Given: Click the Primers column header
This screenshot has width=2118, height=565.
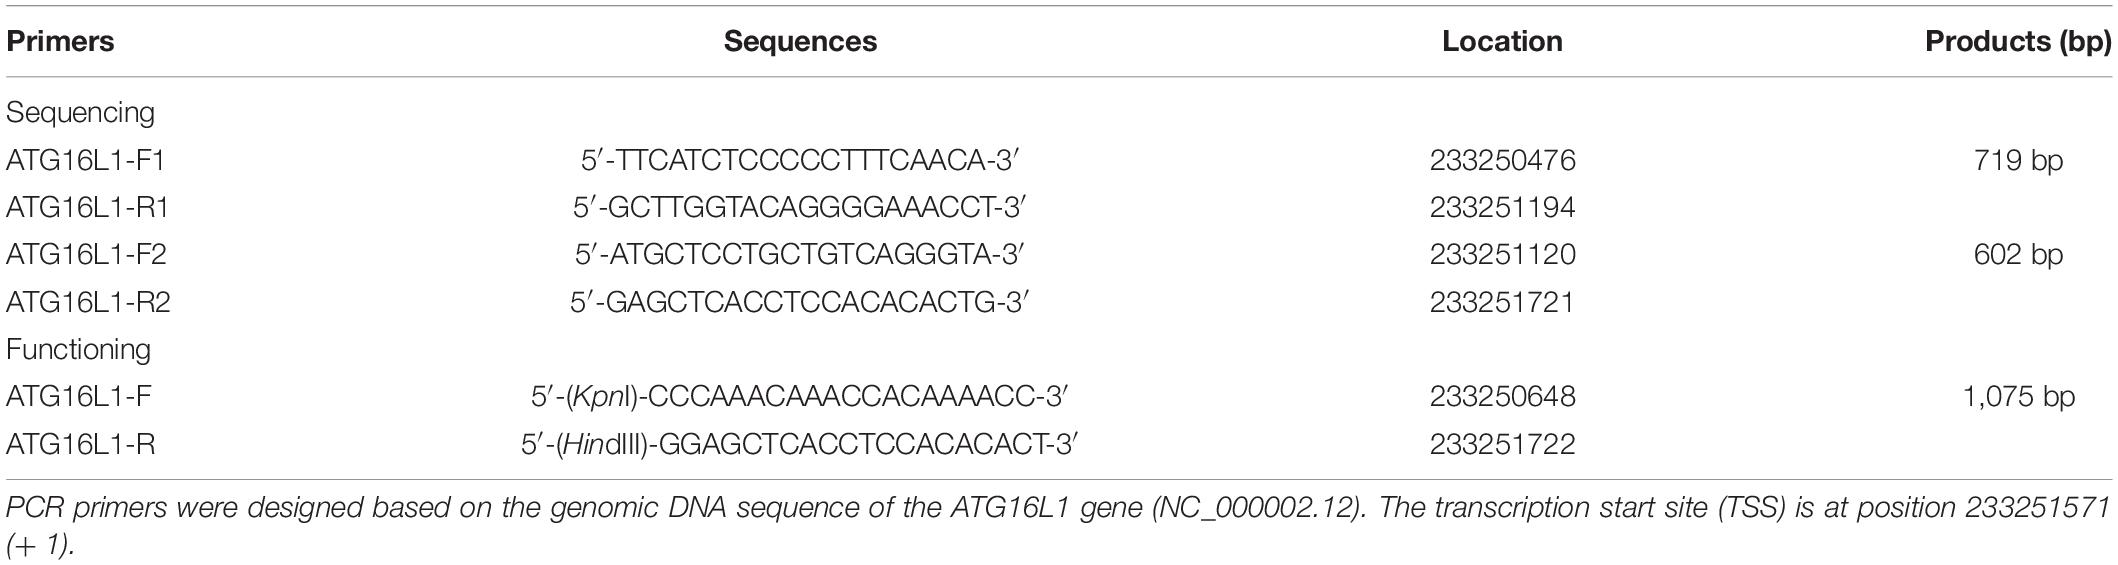Looking at the screenshot, I should click(x=60, y=42).
